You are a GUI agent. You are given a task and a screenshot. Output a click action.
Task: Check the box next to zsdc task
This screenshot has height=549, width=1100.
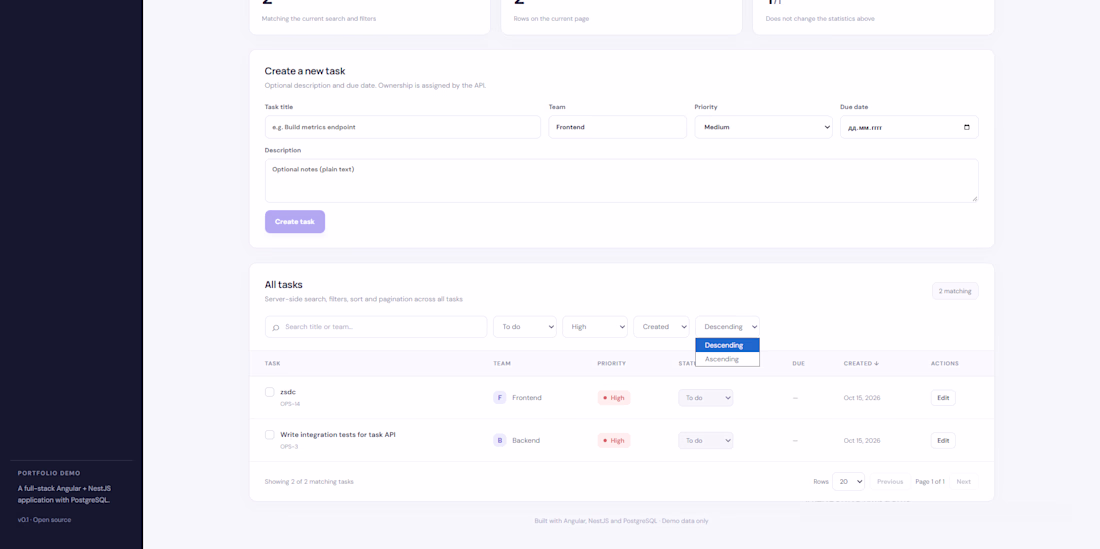click(x=269, y=392)
